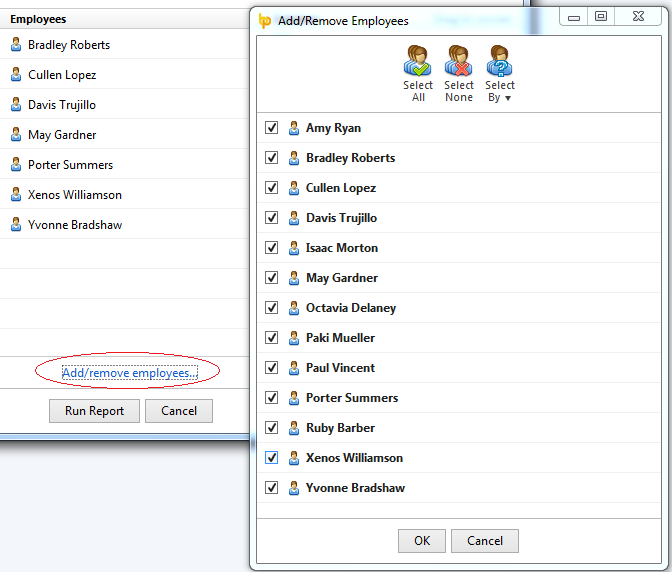Image resolution: width=672 pixels, height=572 pixels.
Task: Click May Gardner icon in left Employees list
Action: pos(16,134)
